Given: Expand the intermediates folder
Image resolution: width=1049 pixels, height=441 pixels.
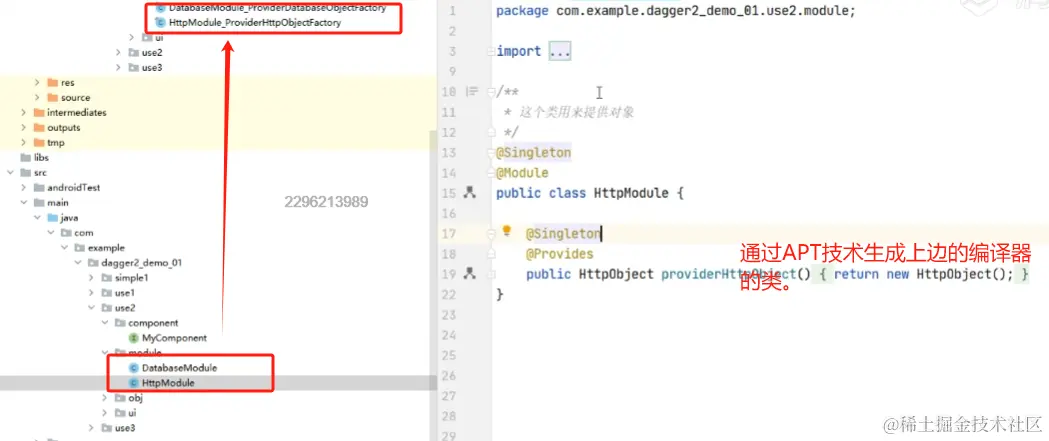Looking at the screenshot, I should (x=23, y=112).
